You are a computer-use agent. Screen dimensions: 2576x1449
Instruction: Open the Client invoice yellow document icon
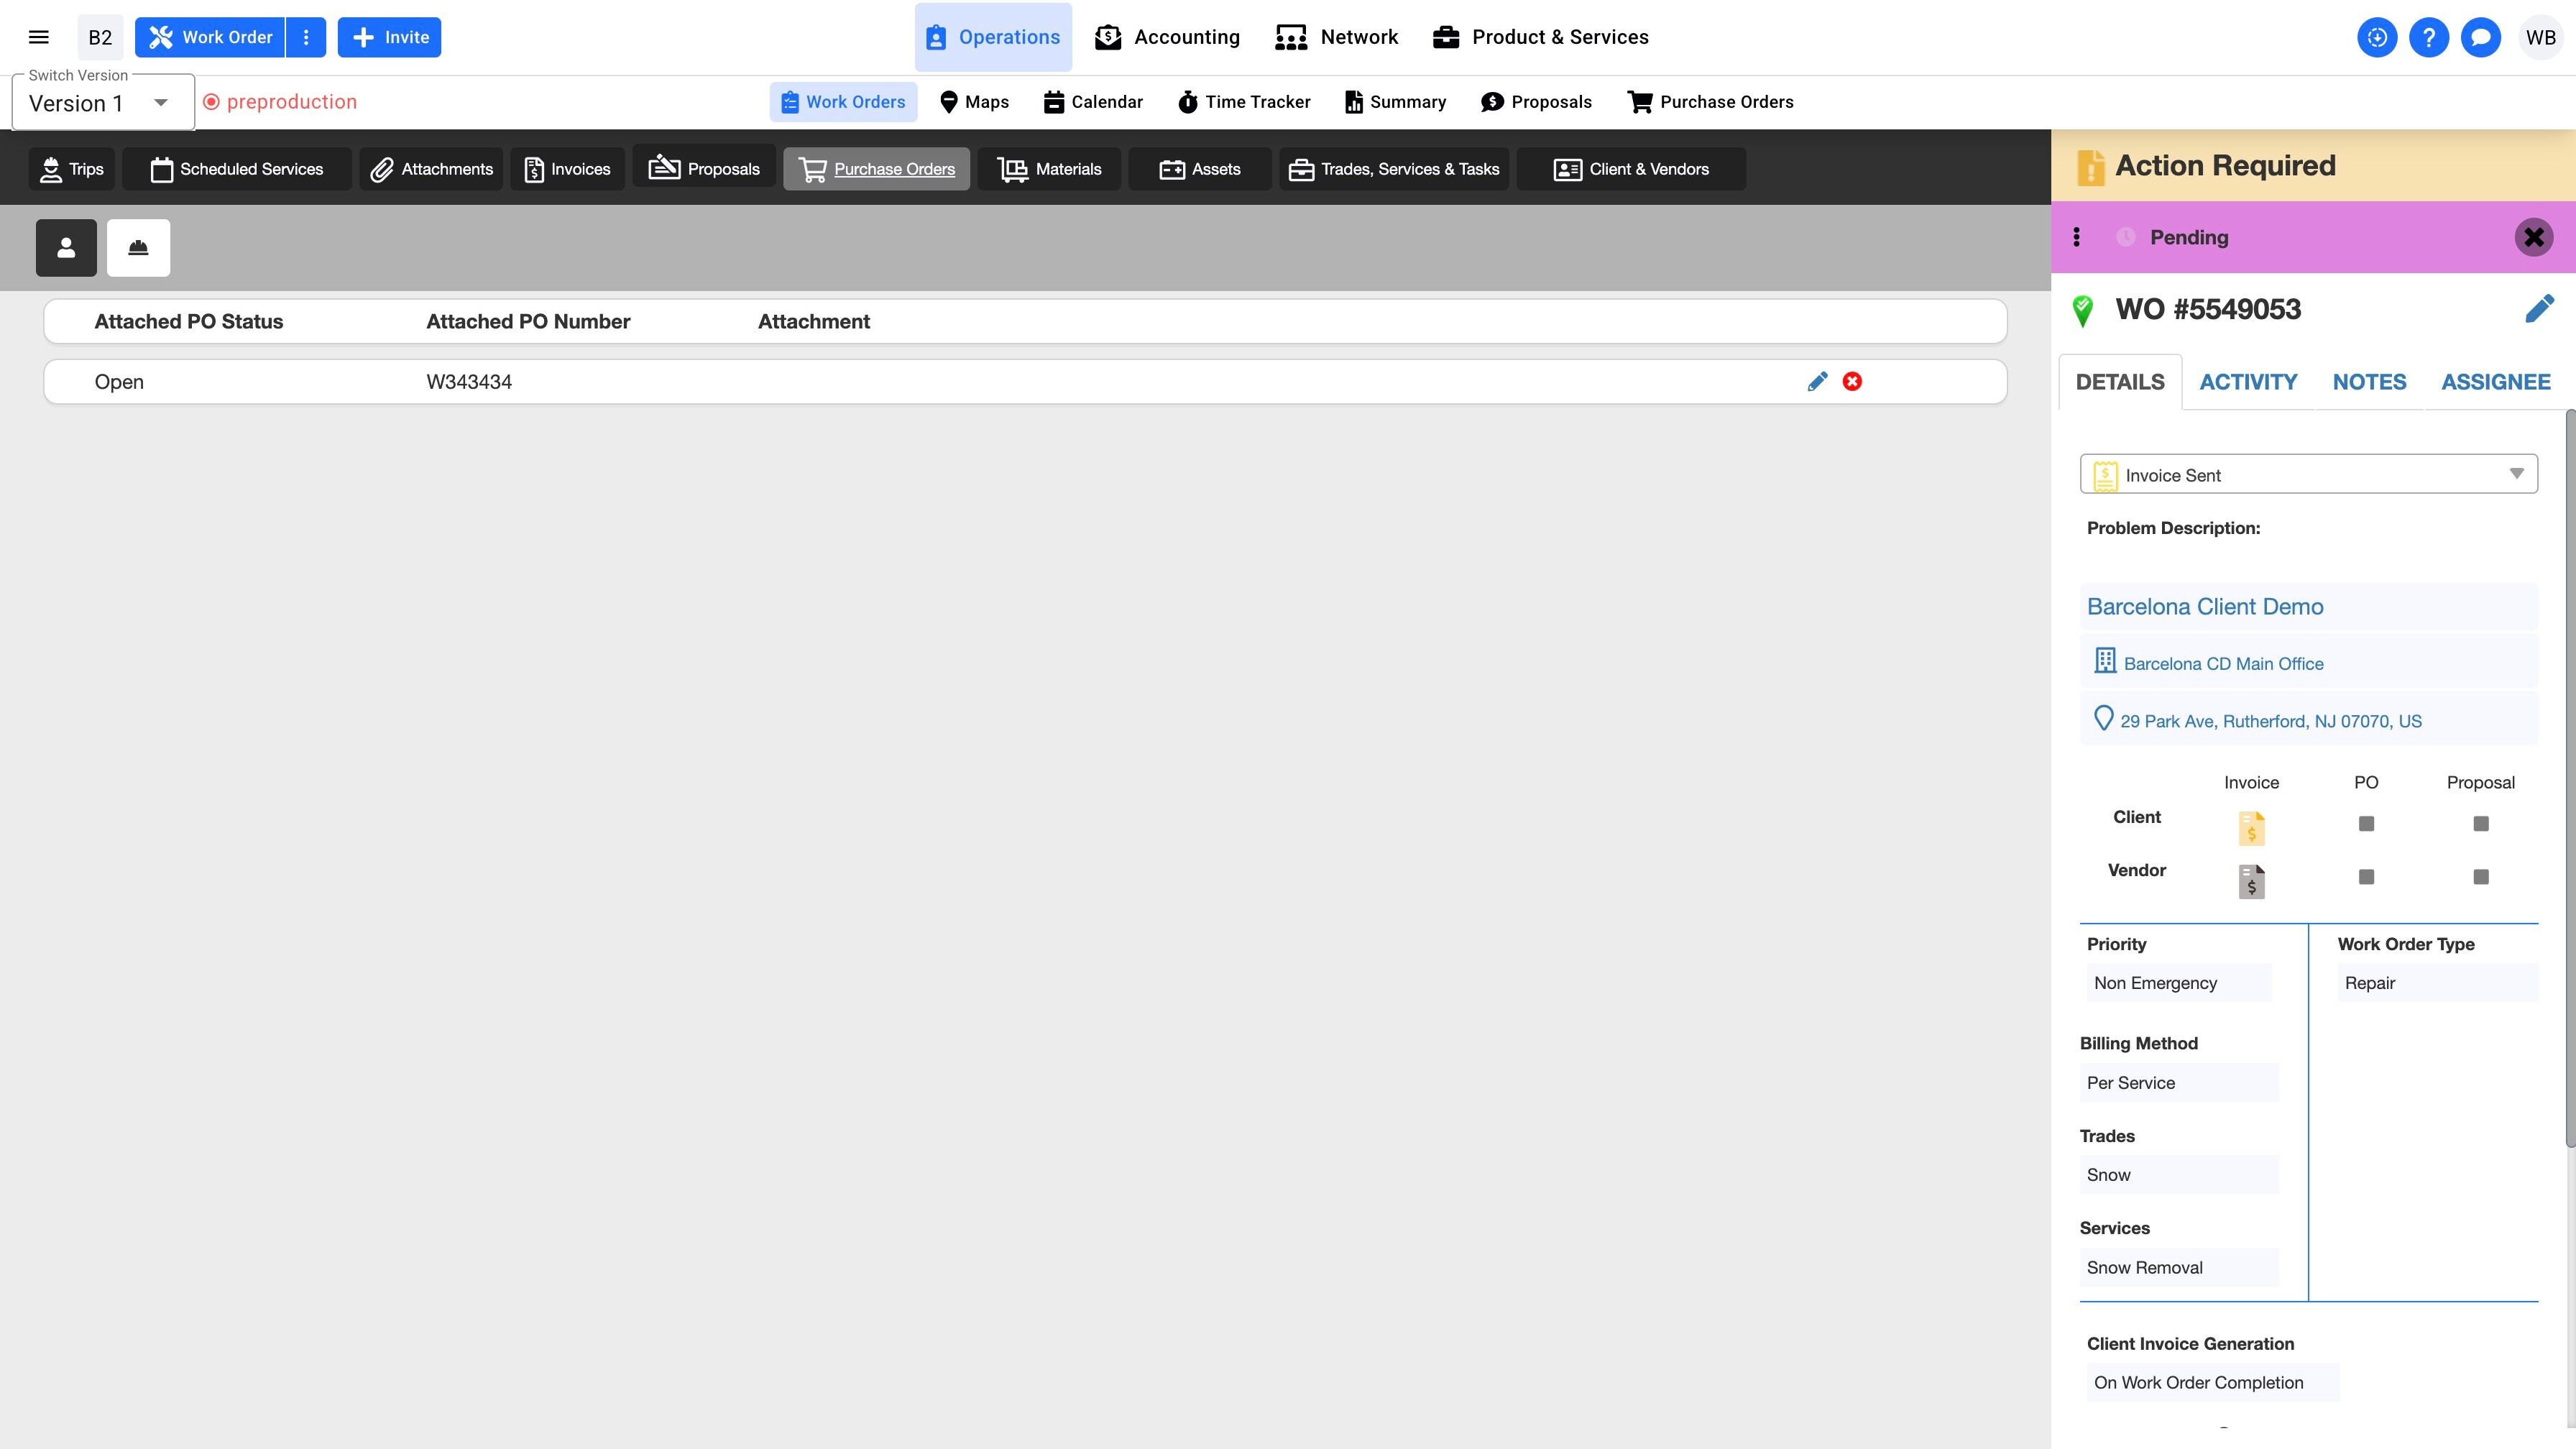click(x=2251, y=827)
